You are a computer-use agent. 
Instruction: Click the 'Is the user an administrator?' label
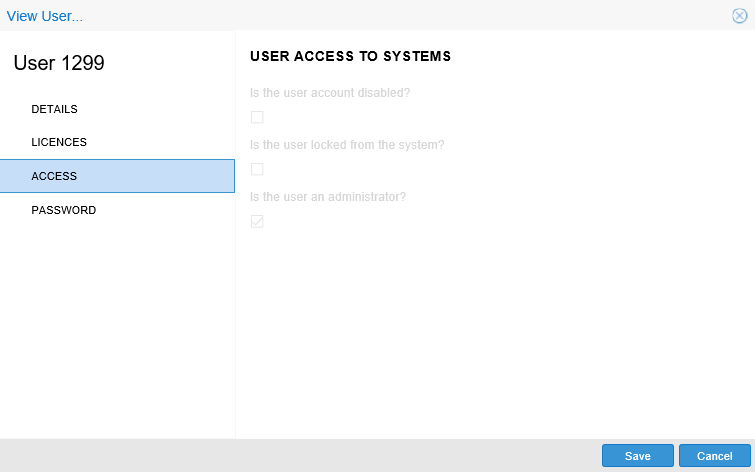click(328, 197)
